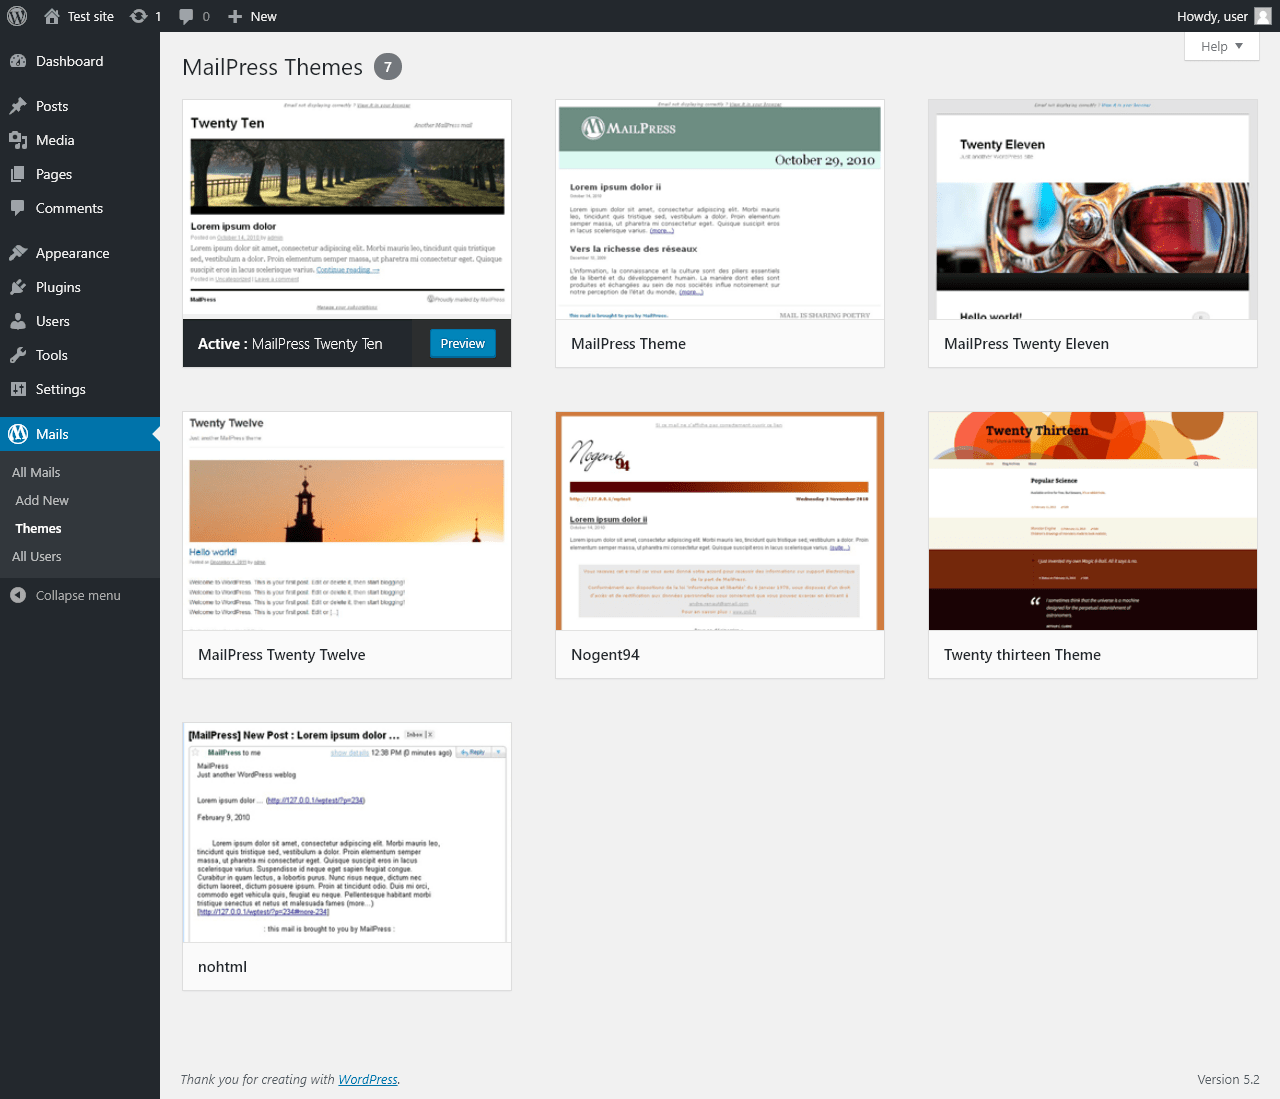Screen dimensions: 1280x1099
Task: Click the WordPress logo in admin bar
Action: 17,16
